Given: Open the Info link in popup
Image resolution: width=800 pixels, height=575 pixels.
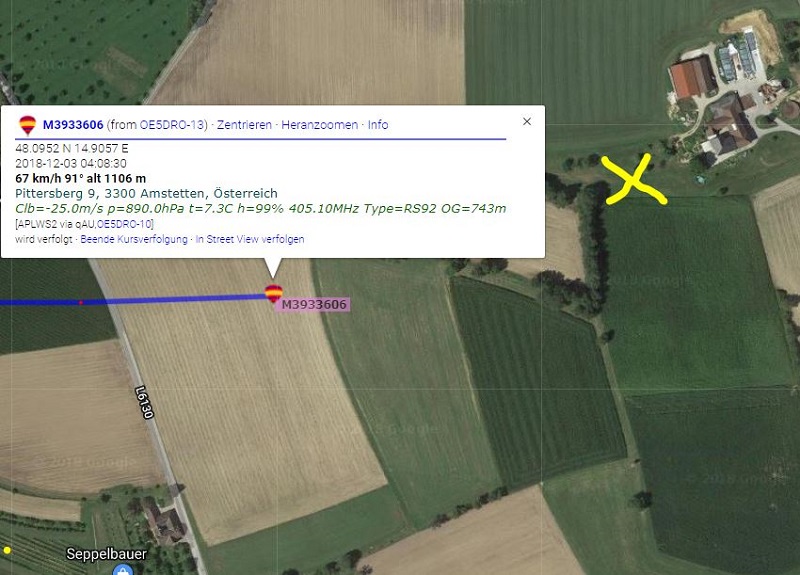Looking at the screenshot, I should tap(378, 125).
